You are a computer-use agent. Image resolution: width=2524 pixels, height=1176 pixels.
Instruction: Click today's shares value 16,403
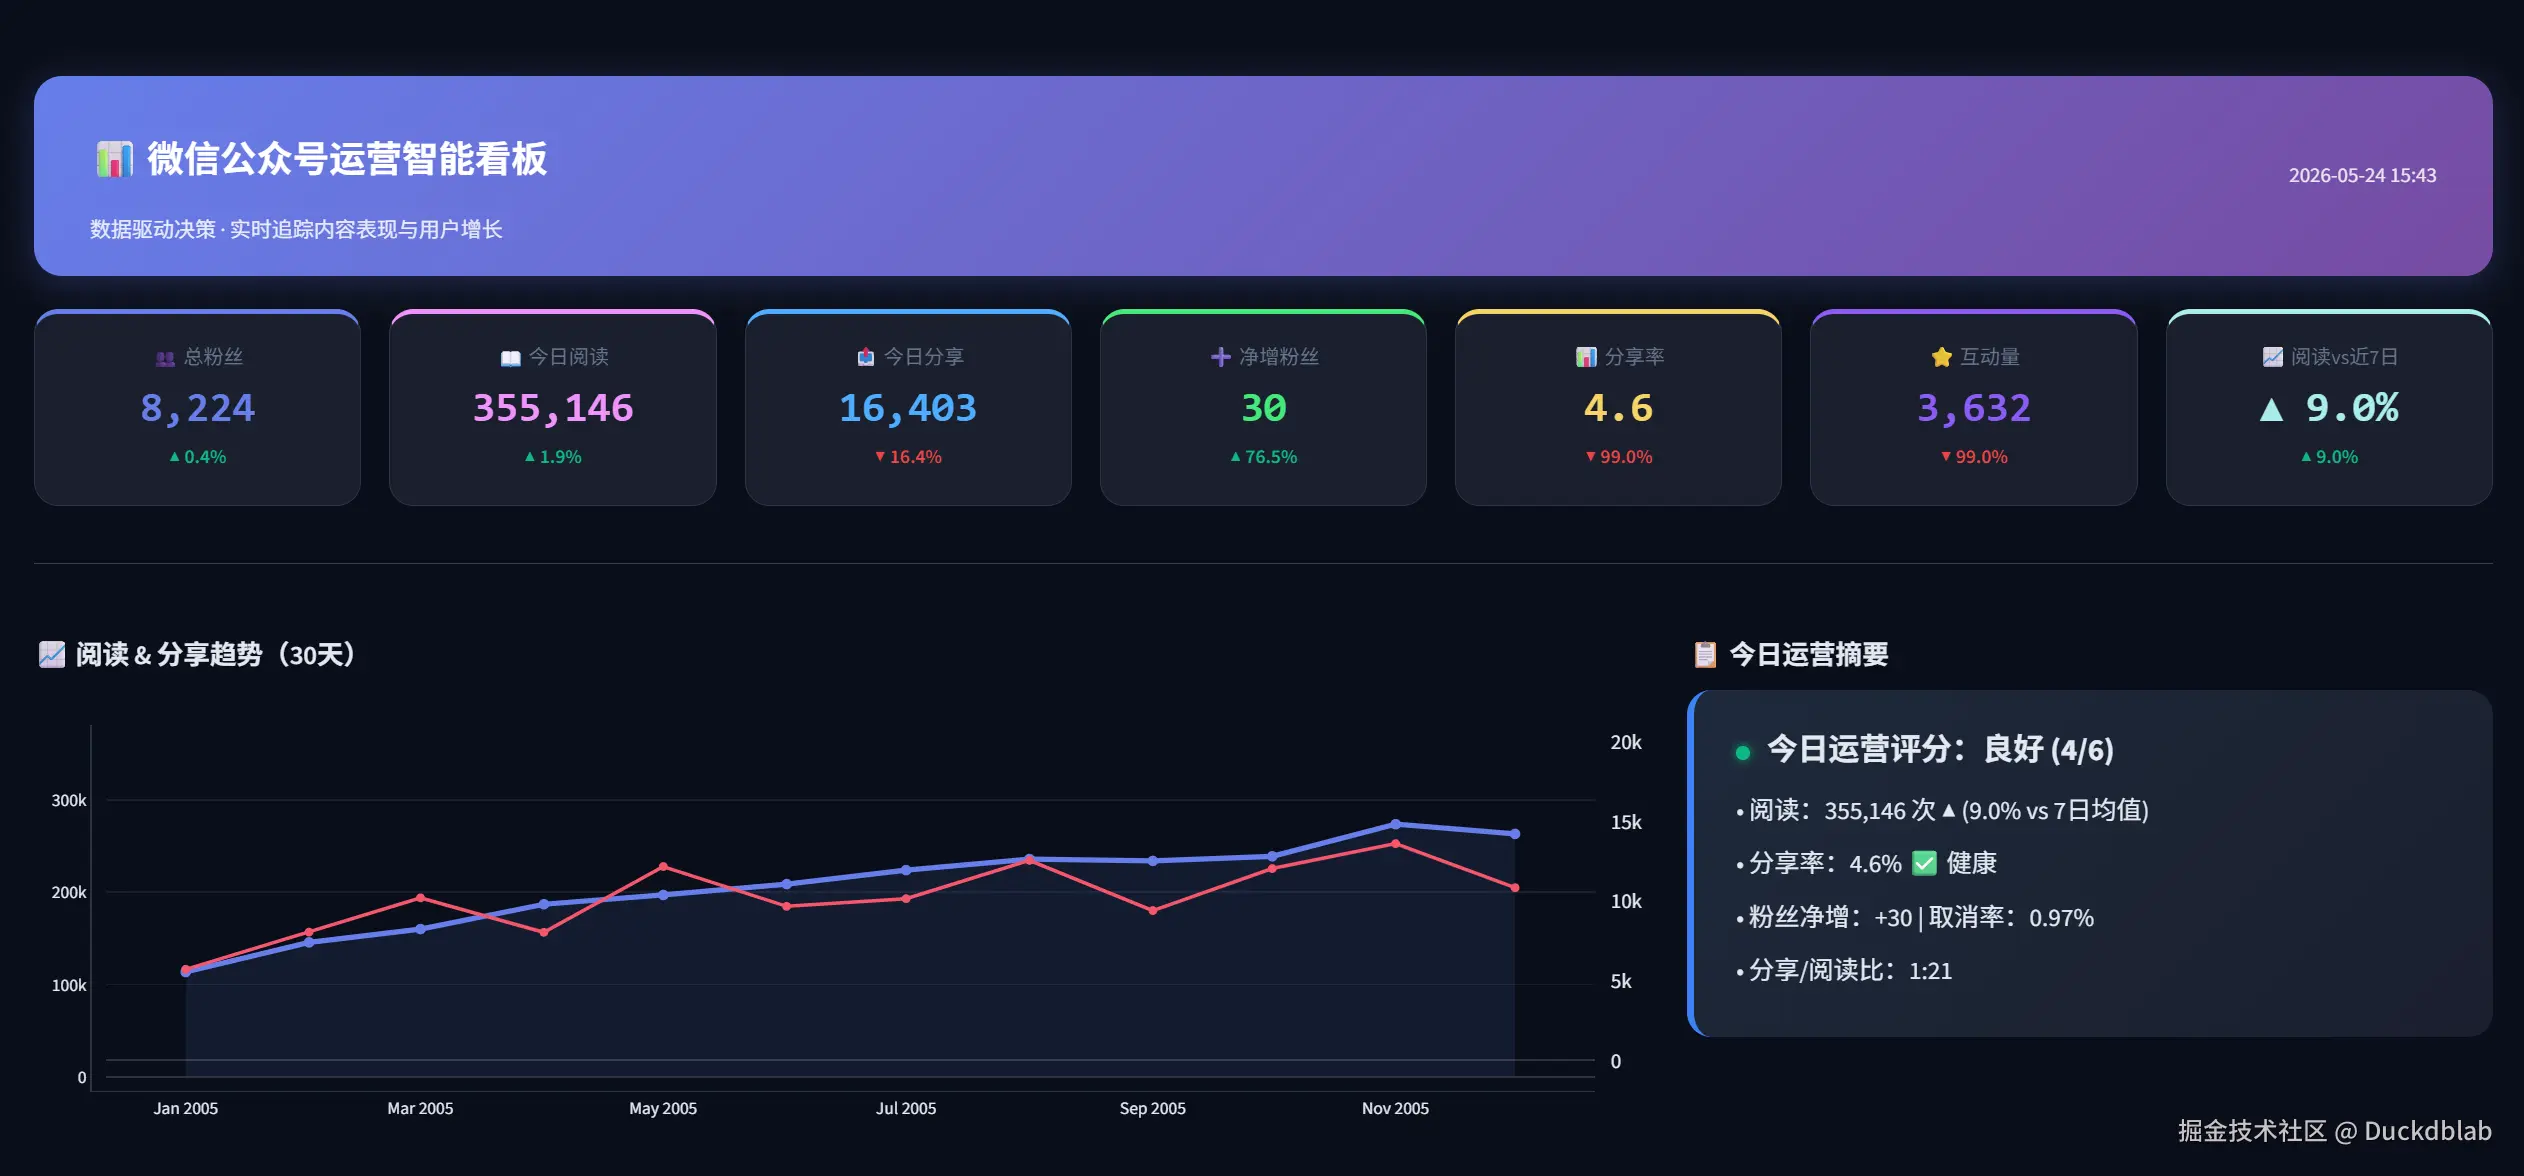pyautogui.click(x=908, y=408)
